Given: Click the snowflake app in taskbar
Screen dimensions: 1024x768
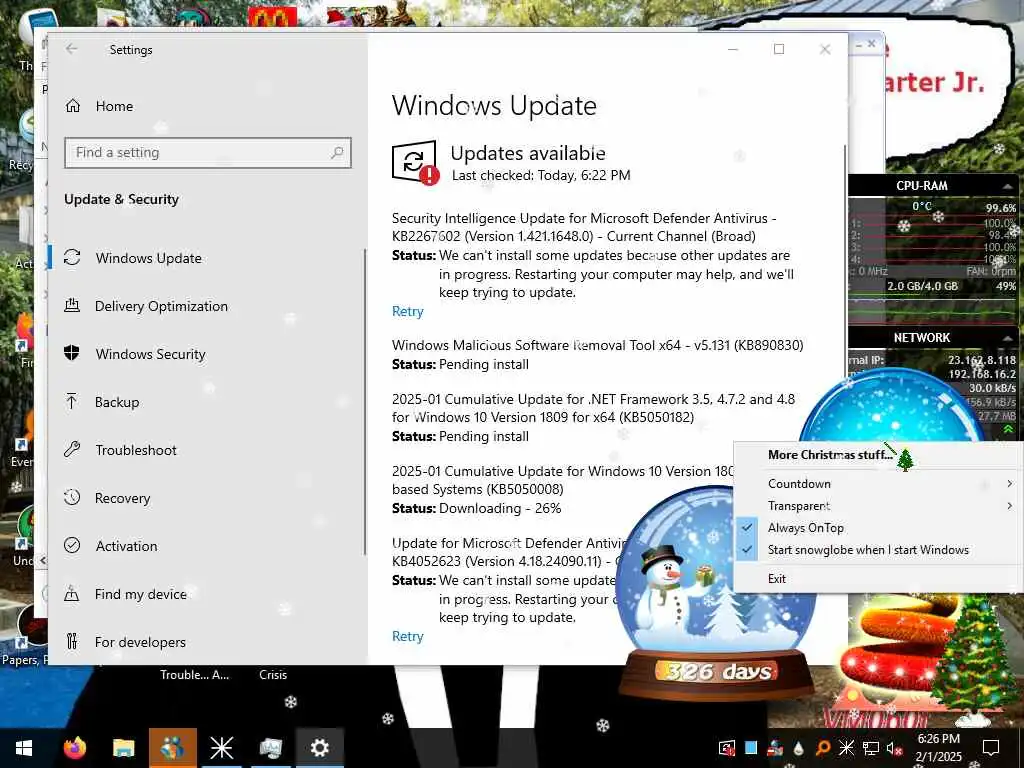Looking at the screenshot, I should coord(221,748).
